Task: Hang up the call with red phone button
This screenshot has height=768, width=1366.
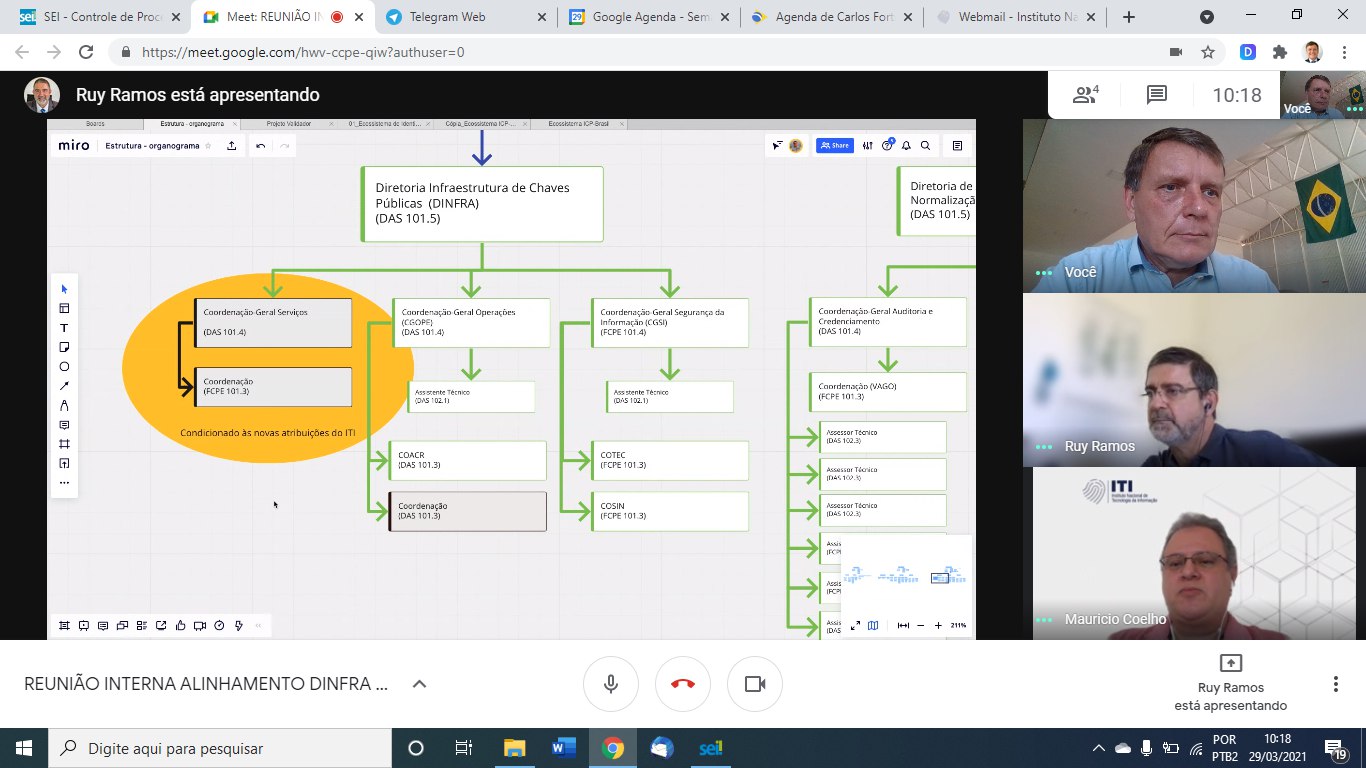Action: tap(682, 684)
